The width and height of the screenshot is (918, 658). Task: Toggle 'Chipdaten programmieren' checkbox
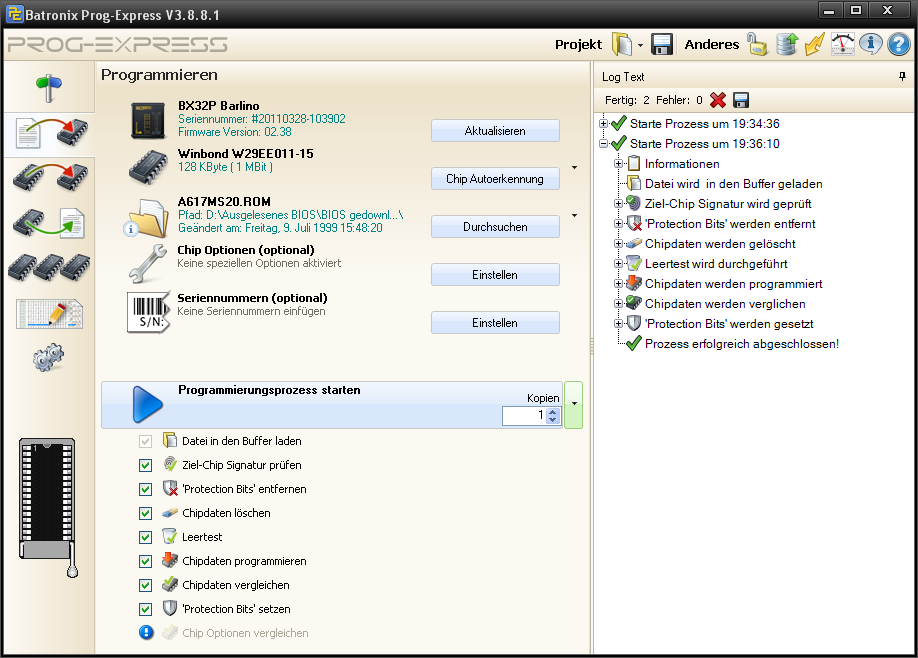145,561
